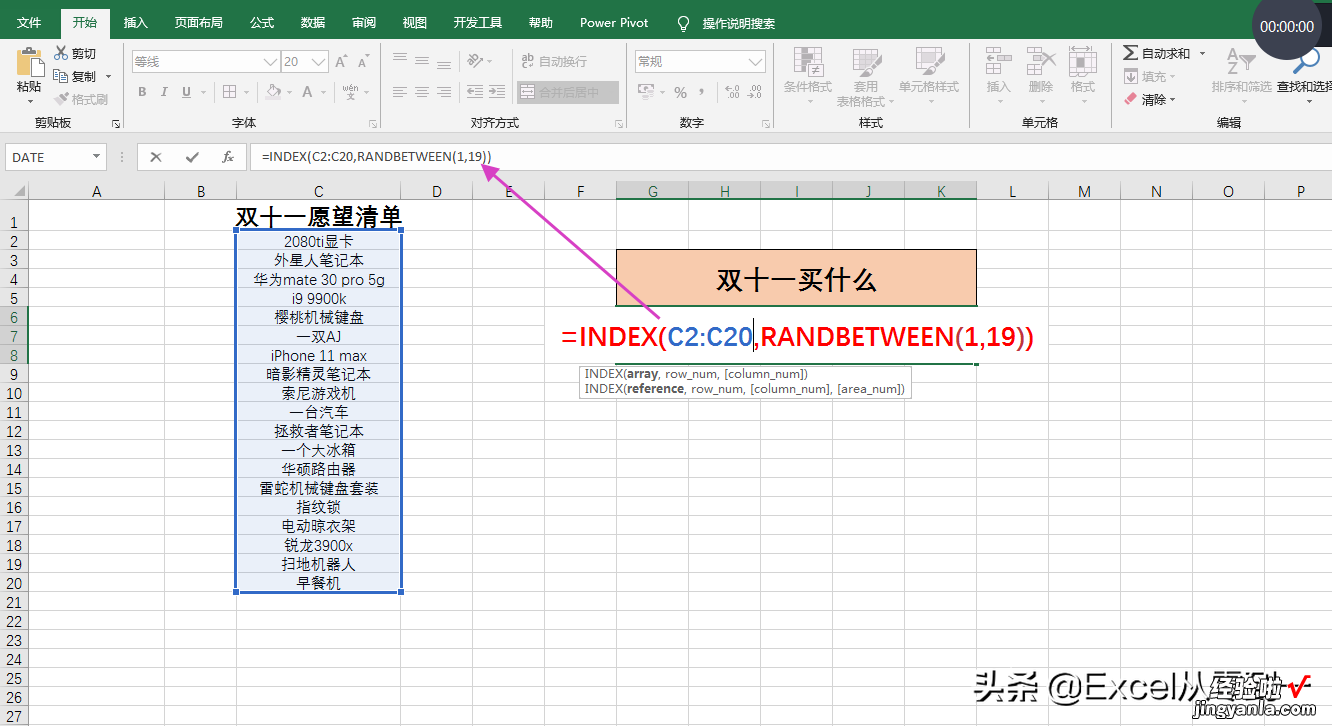Screen dimensions: 1332x726
Task: Confirm the formula with the checkmark
Action: click(x=191, y=157)
